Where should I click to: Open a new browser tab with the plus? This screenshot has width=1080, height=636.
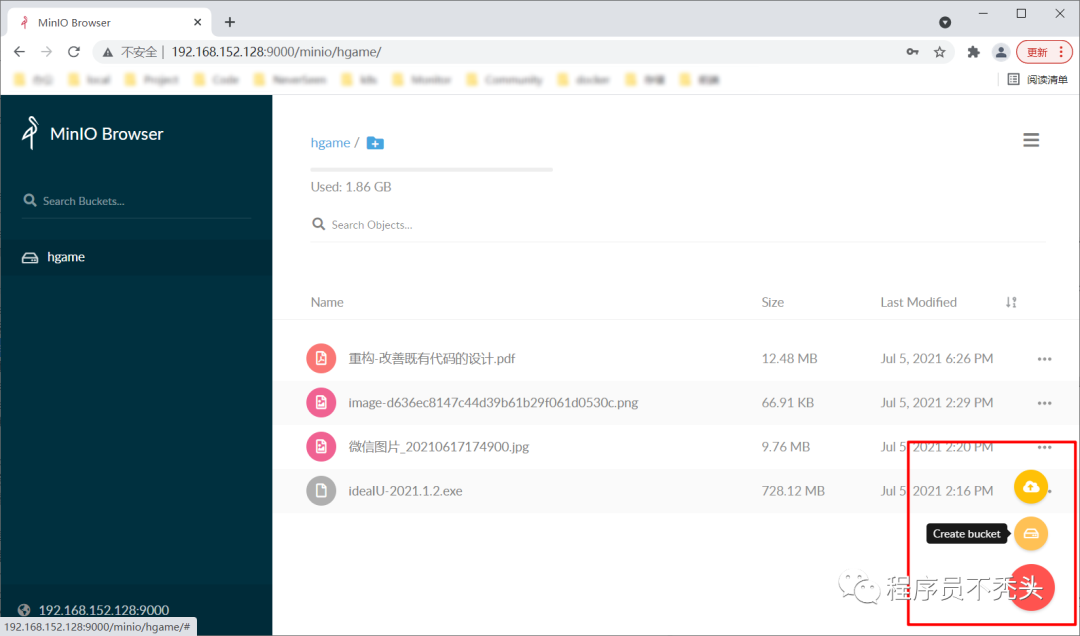click(230, 22)
